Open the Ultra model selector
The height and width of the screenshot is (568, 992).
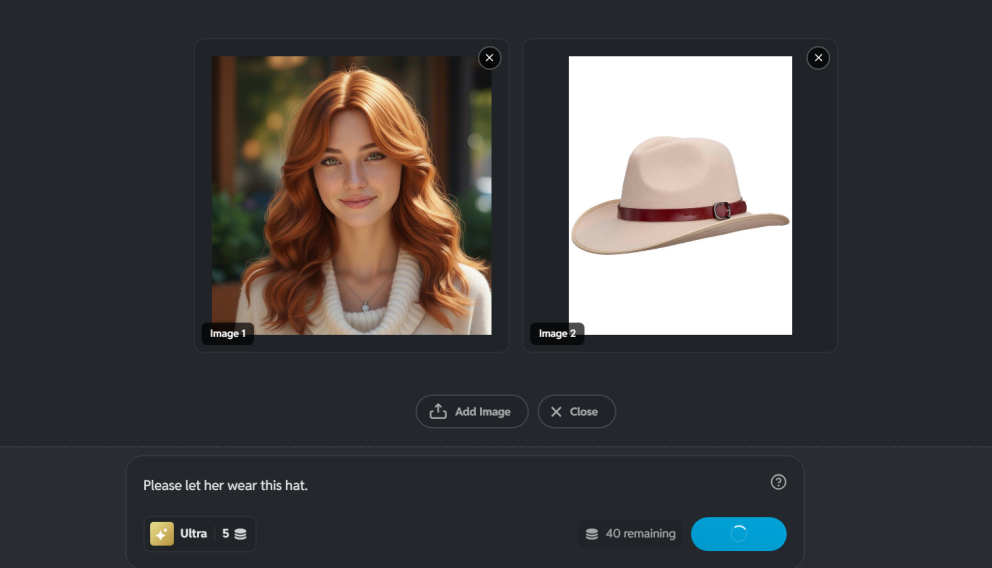tap(193, 534)
